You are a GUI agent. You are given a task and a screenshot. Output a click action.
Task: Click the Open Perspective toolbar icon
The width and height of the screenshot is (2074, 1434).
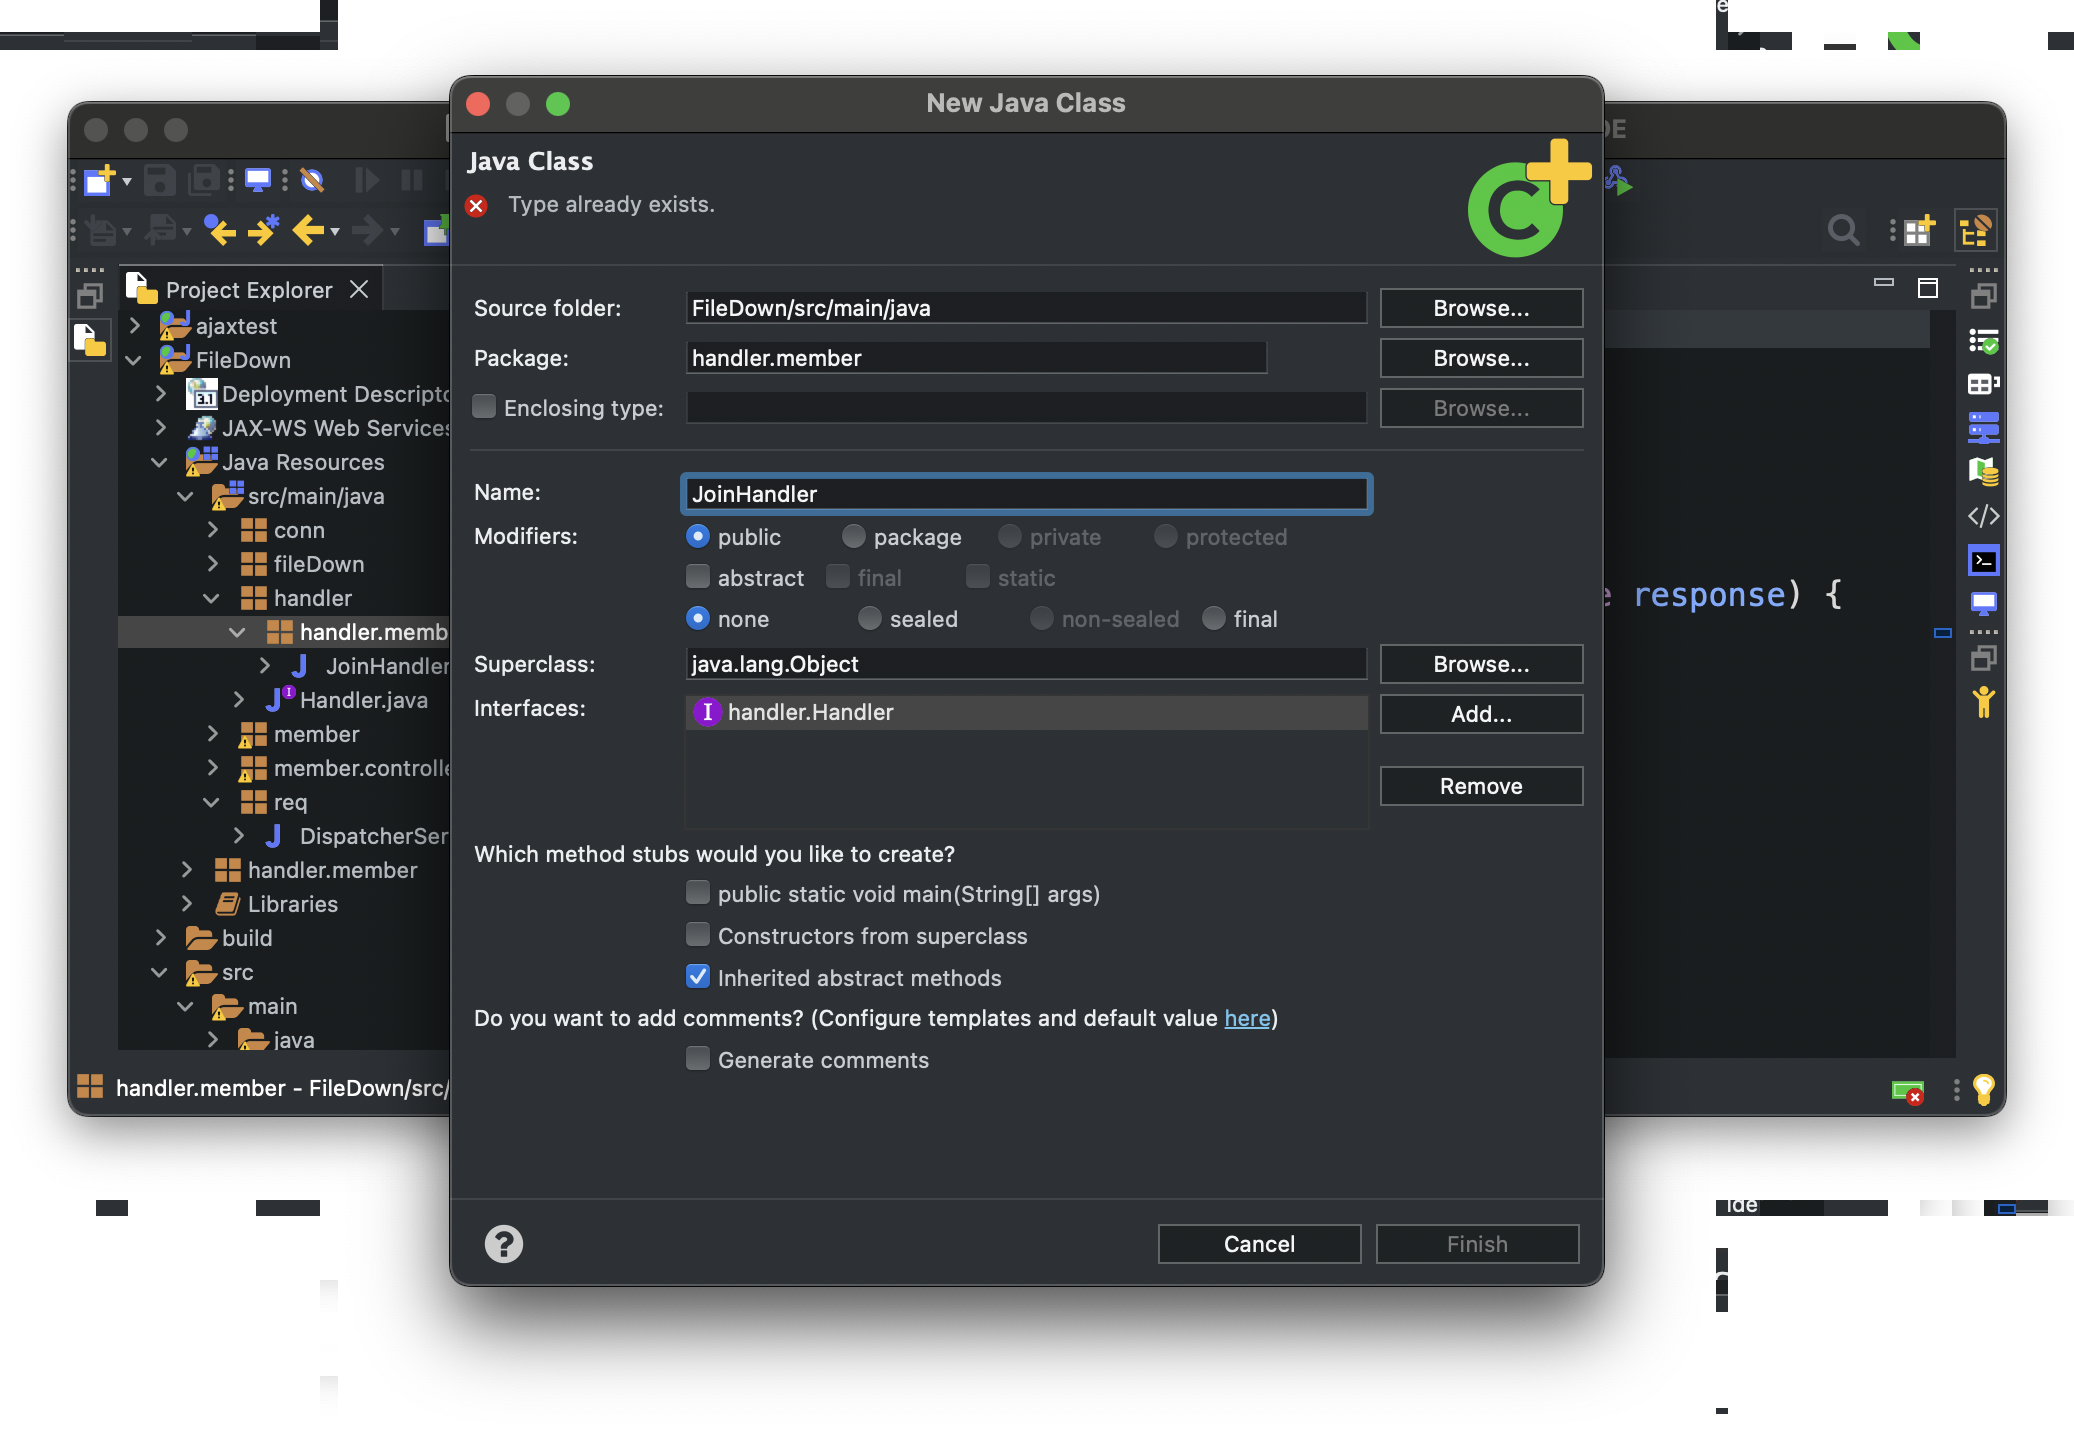[x=1918, y=231]
